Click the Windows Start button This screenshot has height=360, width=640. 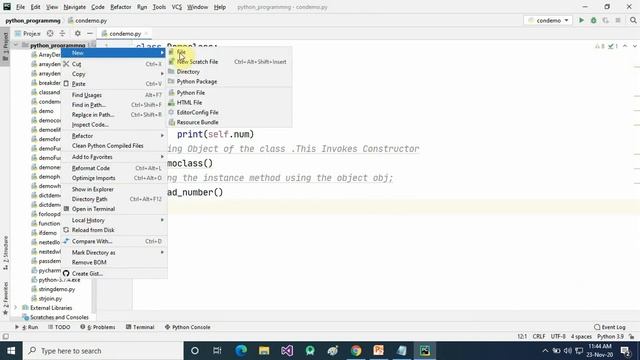tap(11, 351)
